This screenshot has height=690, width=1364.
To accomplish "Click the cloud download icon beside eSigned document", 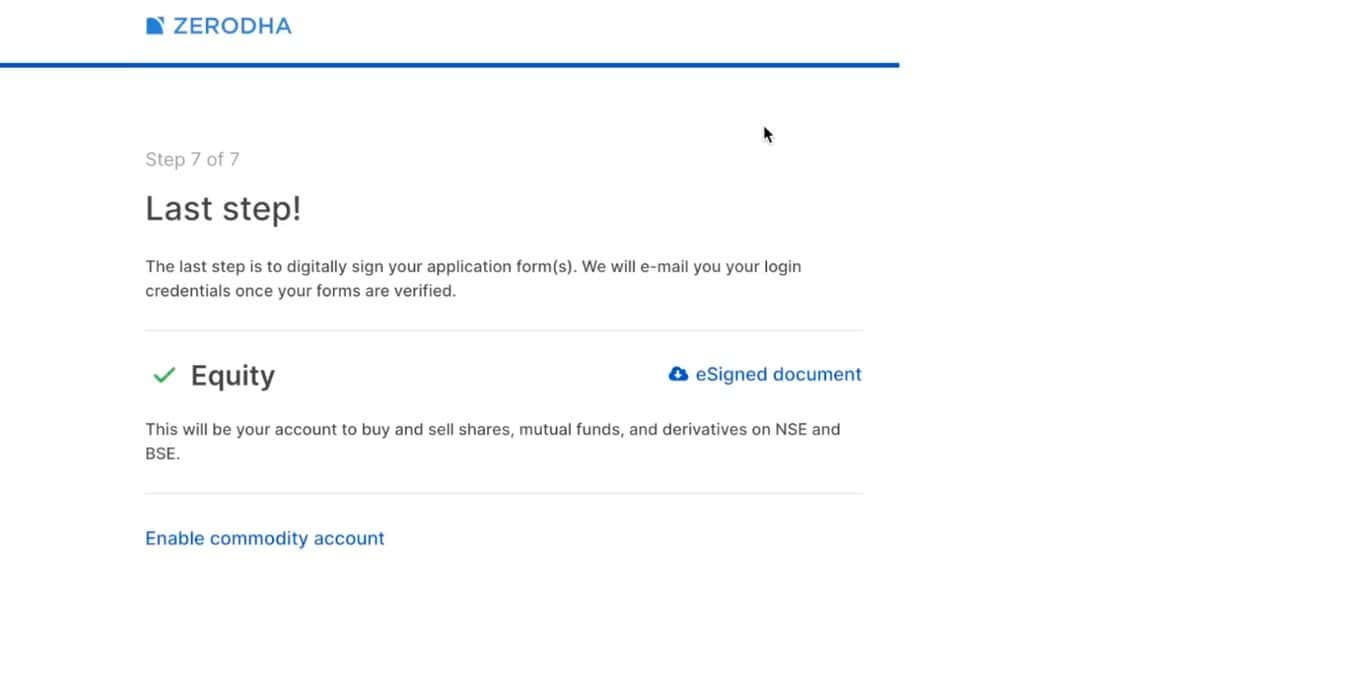I will tap(678, 373).
